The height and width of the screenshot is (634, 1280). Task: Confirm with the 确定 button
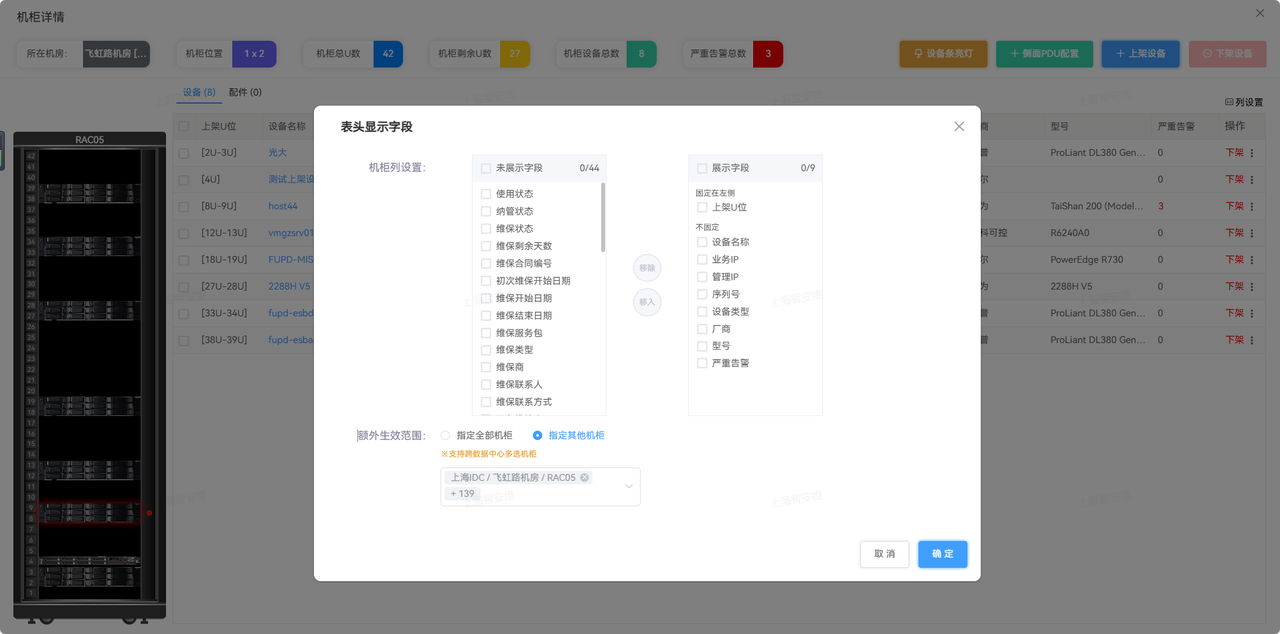point(943,554)
